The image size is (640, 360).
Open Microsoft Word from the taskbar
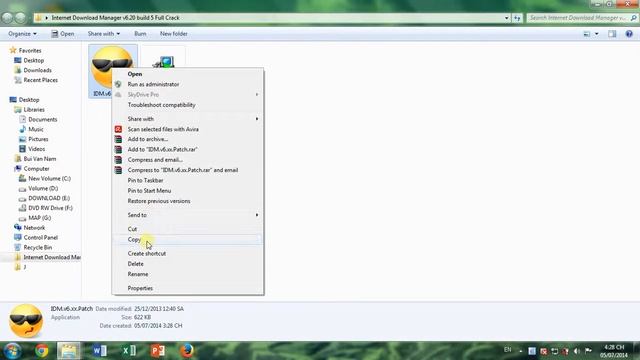[99, 351]
